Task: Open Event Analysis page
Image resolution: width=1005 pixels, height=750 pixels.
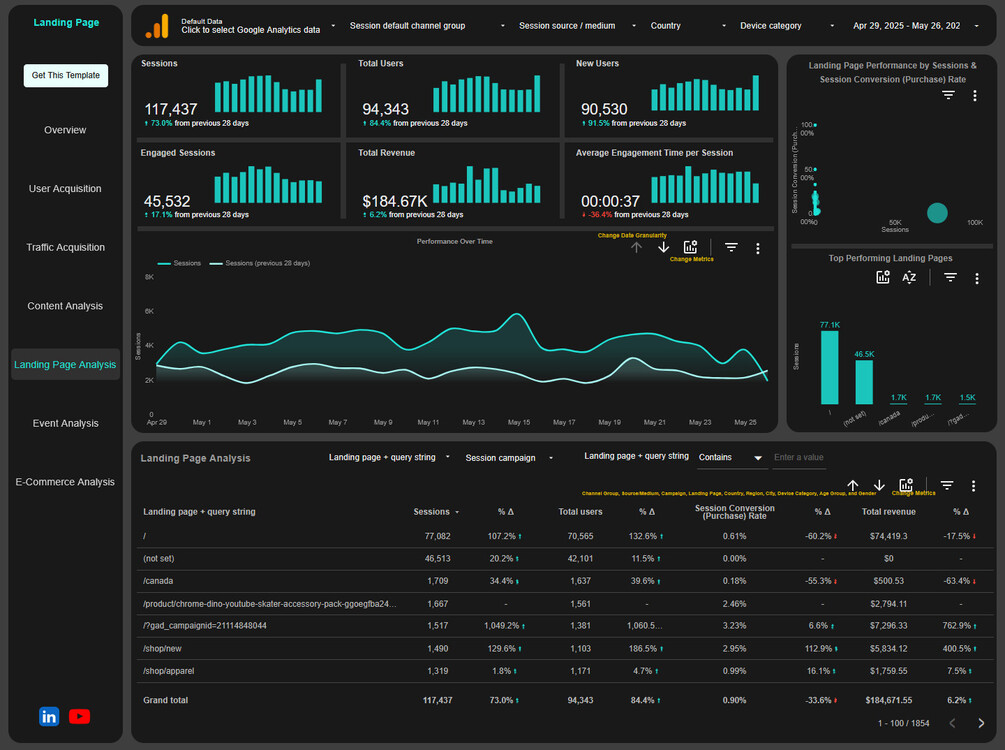Action: click(65, 423)
